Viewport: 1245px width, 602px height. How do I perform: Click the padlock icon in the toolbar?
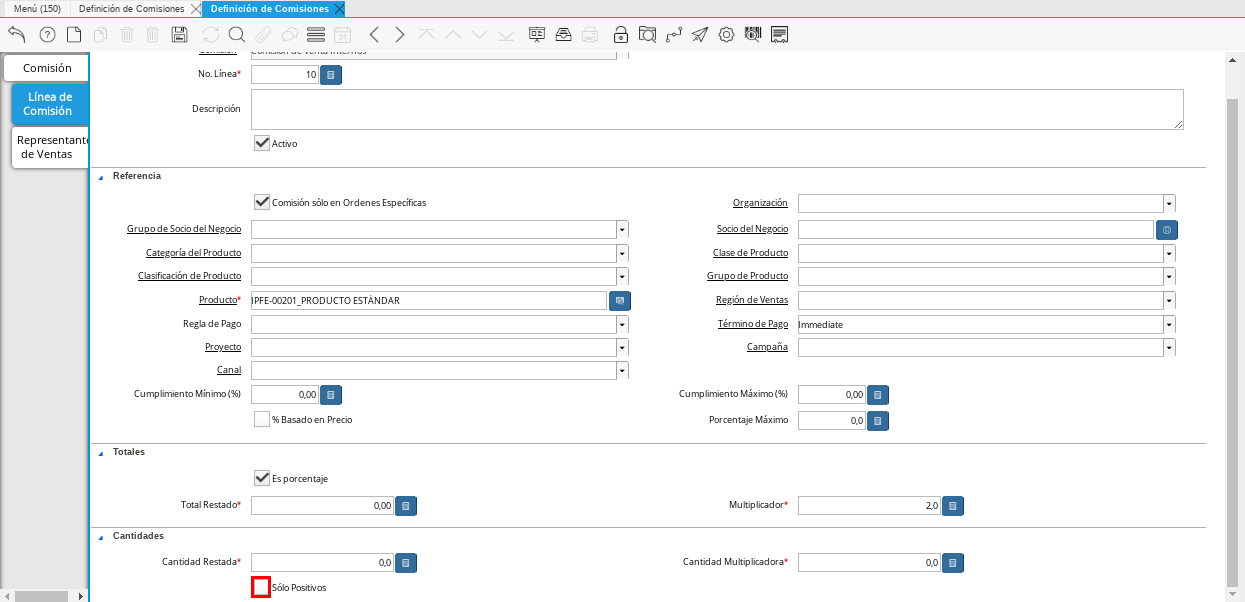(x=620, y=35)
